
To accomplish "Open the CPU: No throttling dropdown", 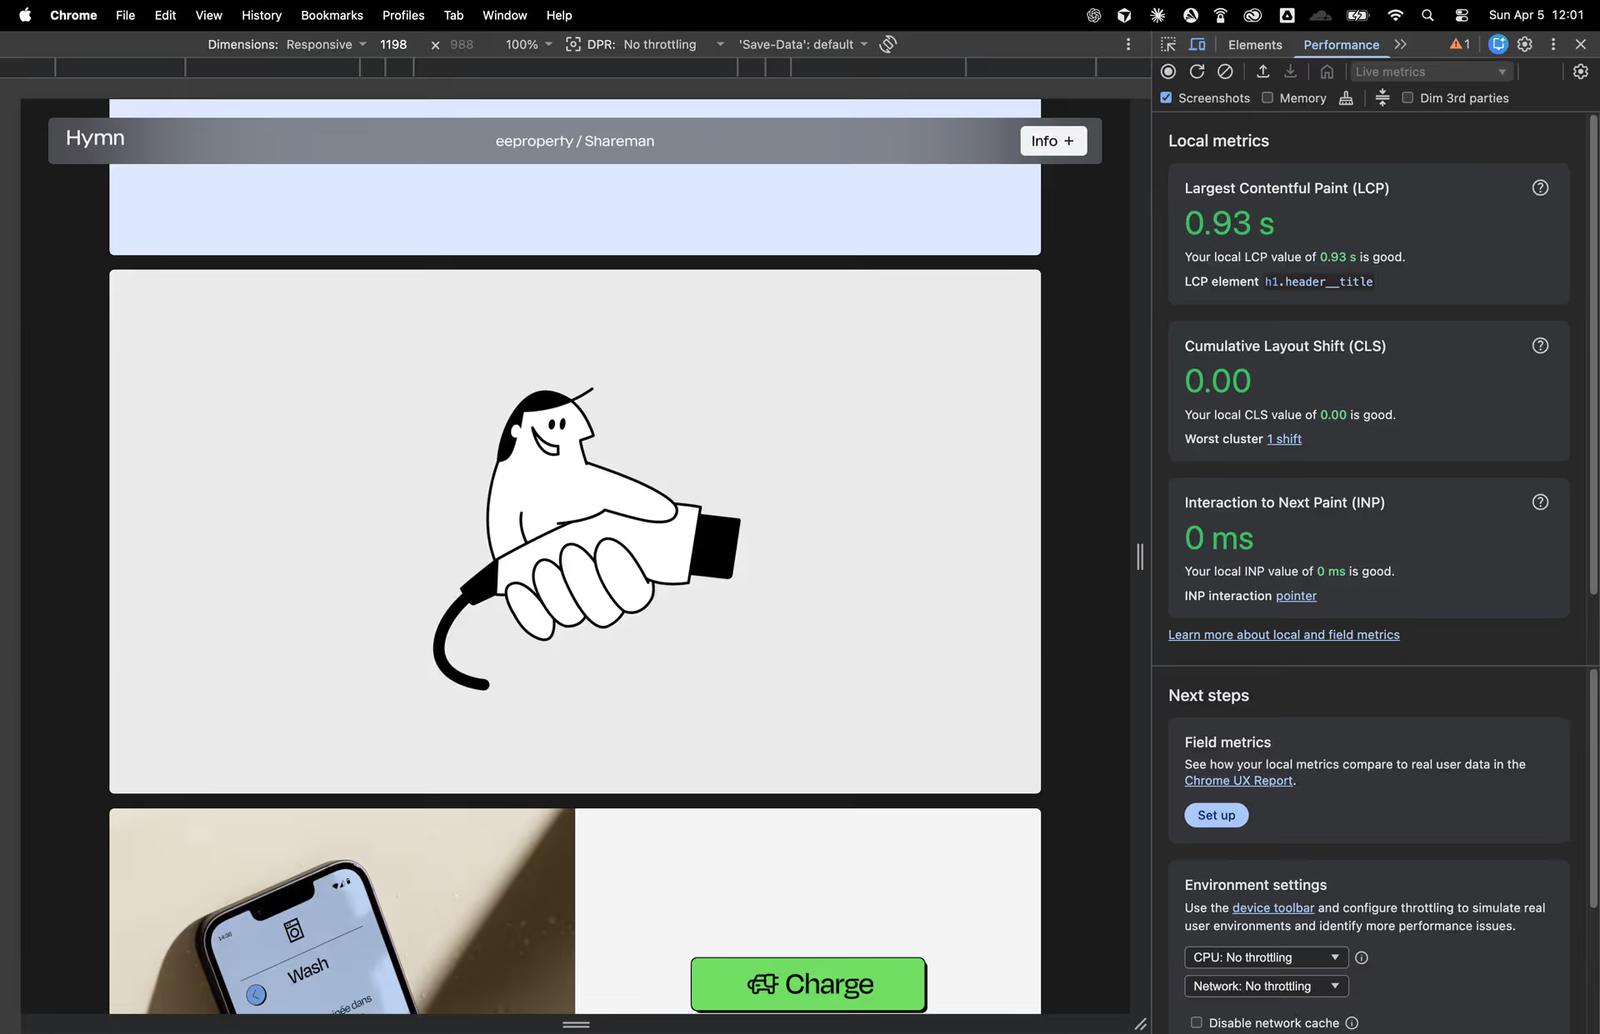I will point(1266,957).
